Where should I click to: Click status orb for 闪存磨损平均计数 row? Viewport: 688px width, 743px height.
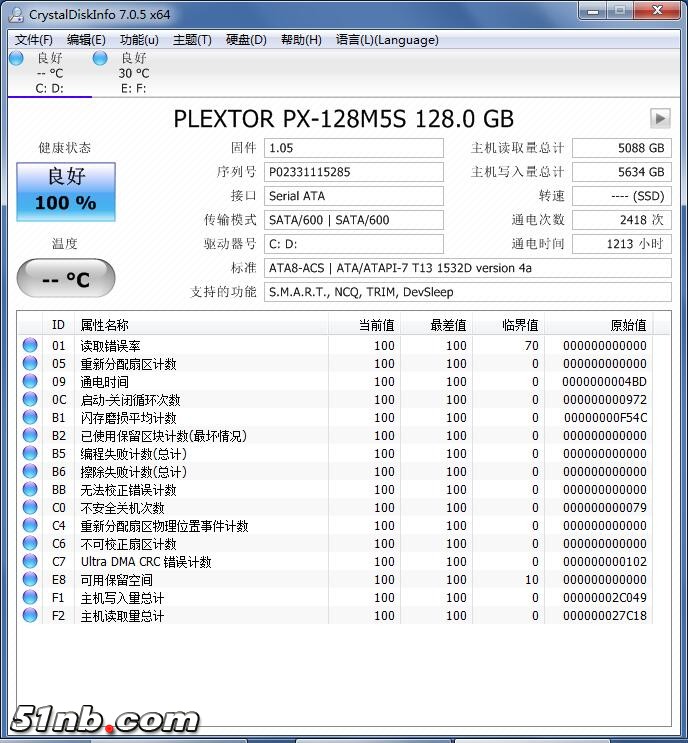coord(30,417)
